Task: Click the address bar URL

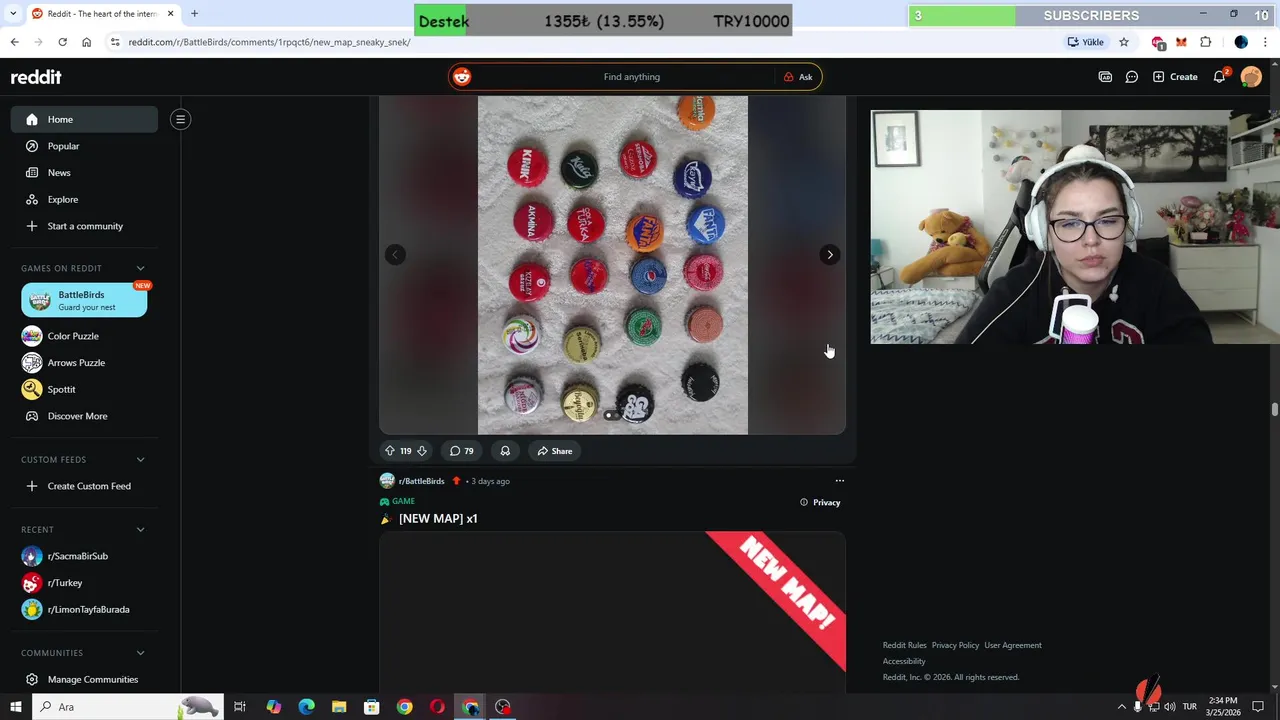Action: click(x=269, y=42)
